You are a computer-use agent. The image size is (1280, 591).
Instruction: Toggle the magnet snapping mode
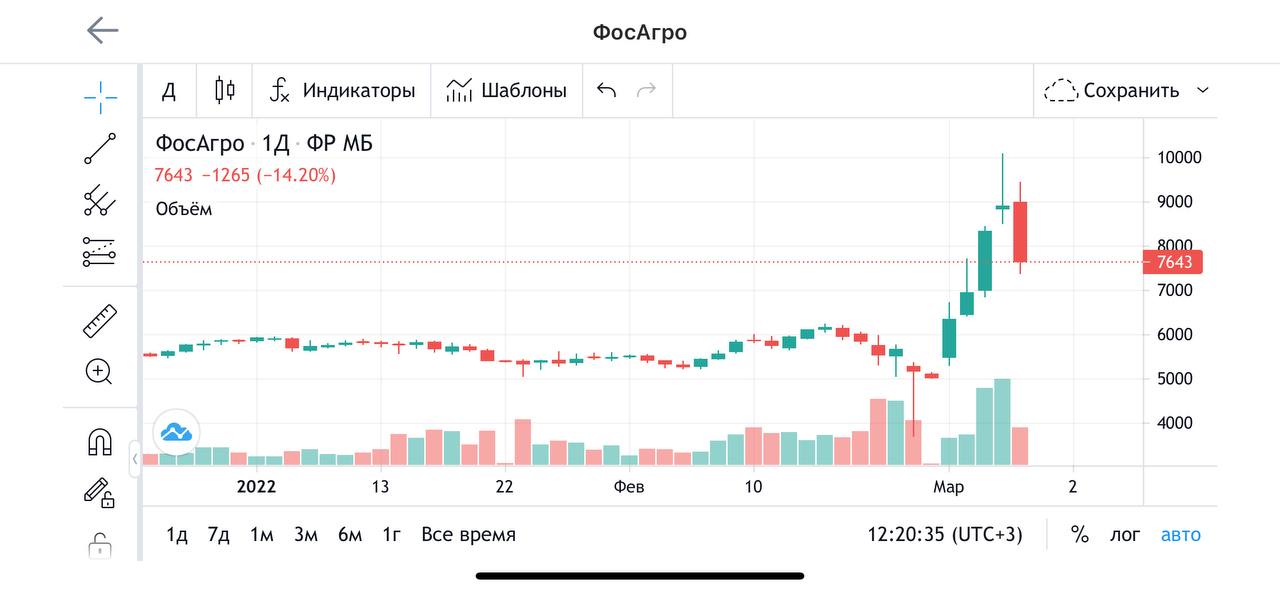click(100, 441)
